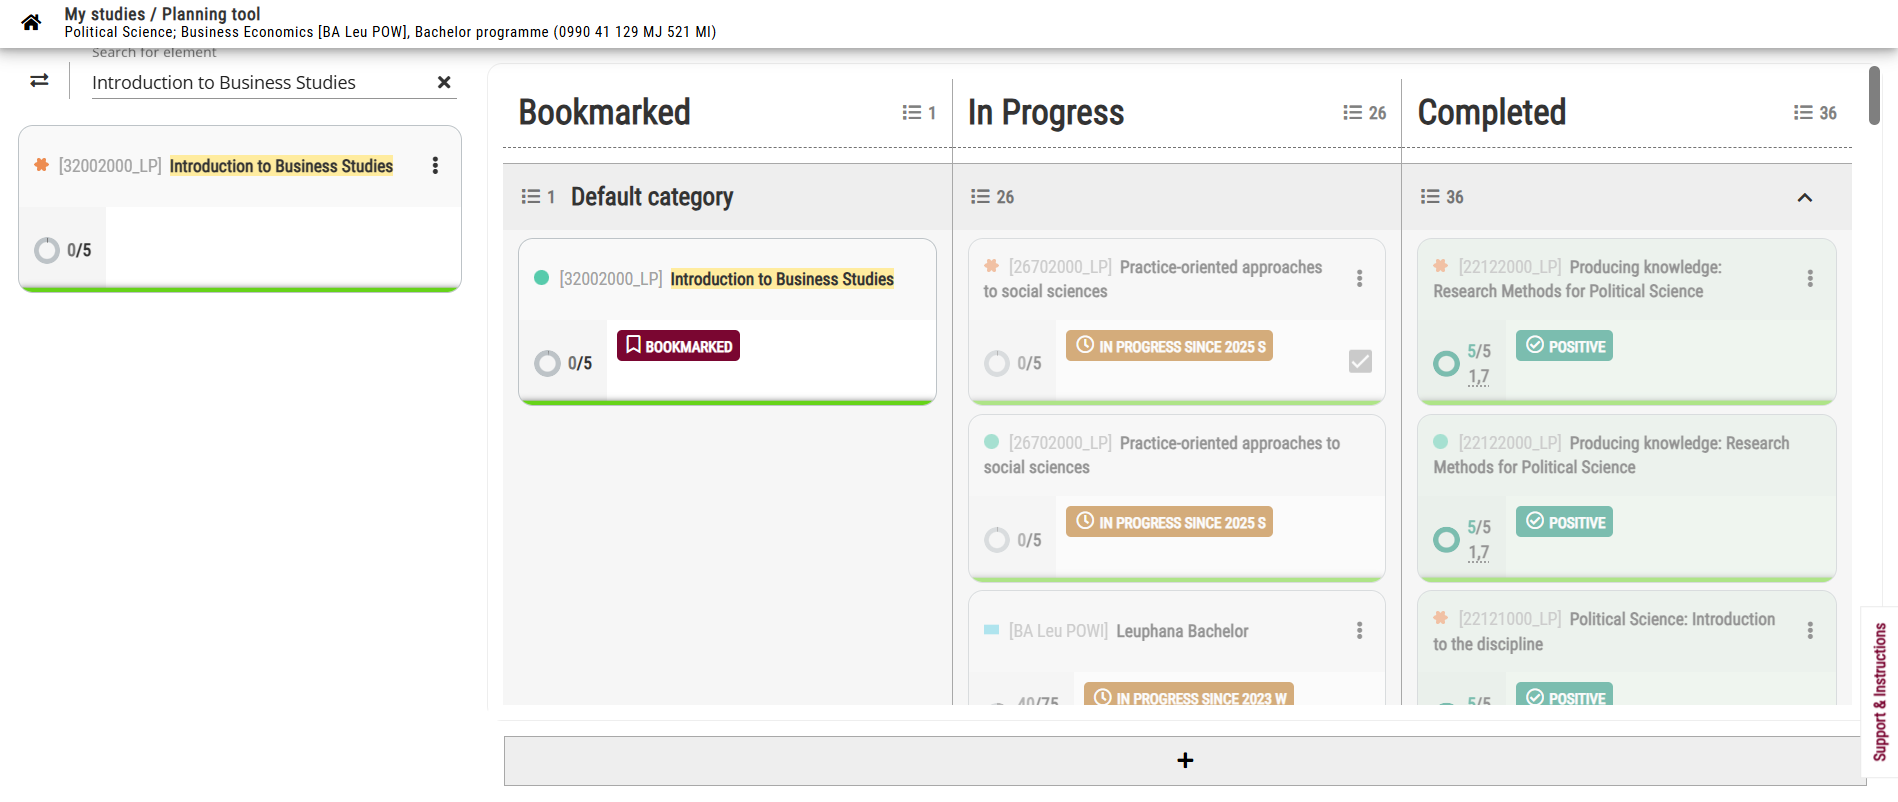Click the Bookmarked list count icon

point(919,113)
